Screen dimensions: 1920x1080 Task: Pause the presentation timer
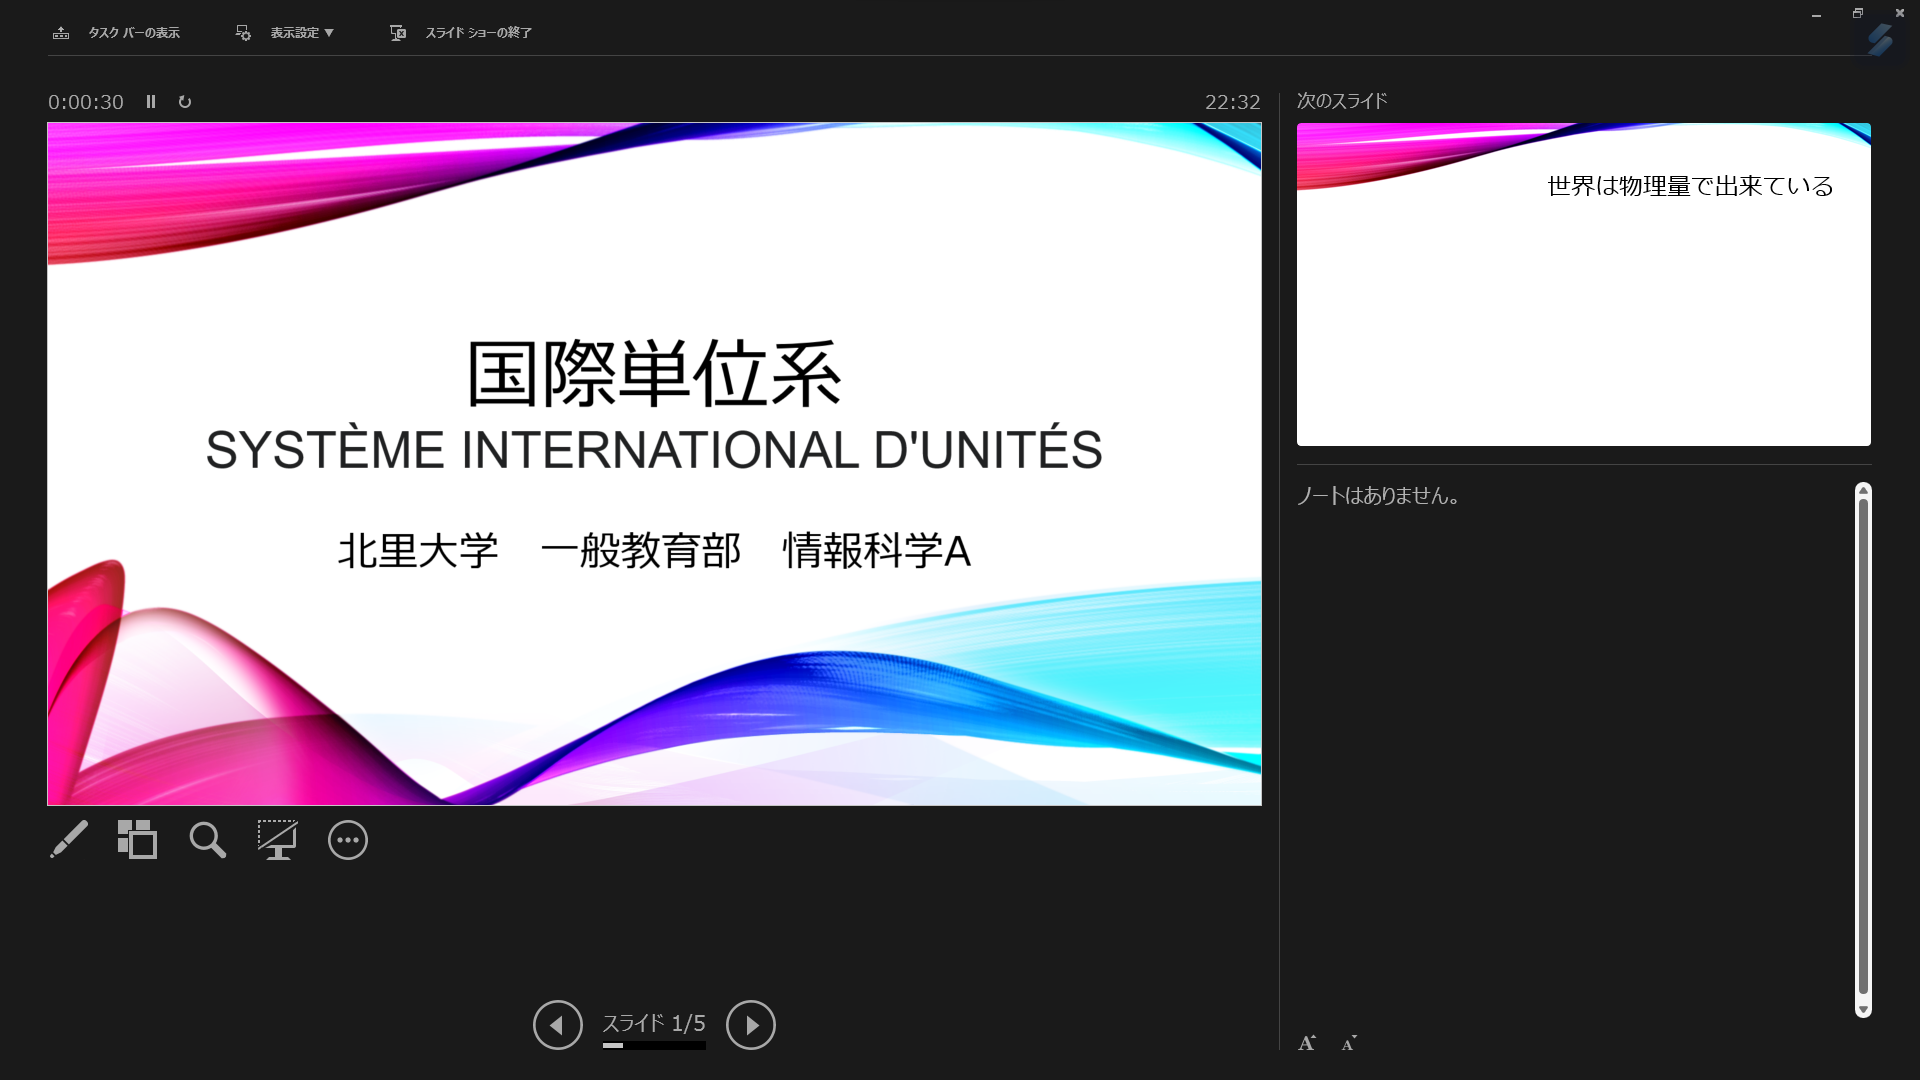(x=151, y=102)
